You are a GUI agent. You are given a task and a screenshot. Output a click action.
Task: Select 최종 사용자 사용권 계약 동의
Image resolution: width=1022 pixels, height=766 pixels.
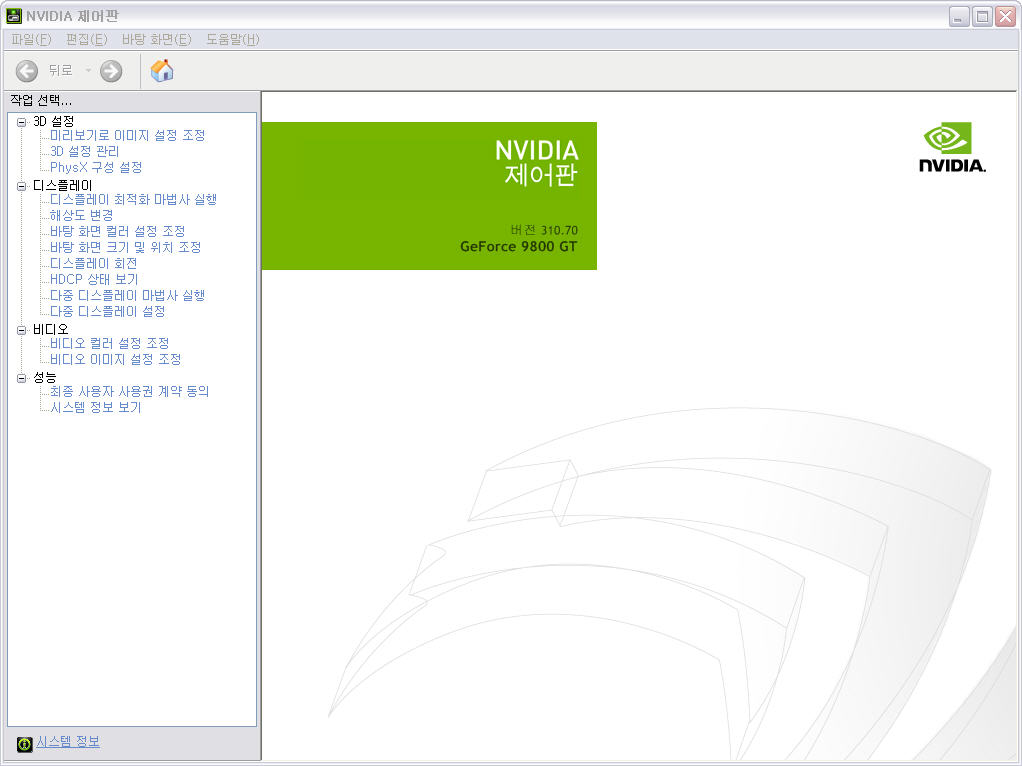click(130, 391)
